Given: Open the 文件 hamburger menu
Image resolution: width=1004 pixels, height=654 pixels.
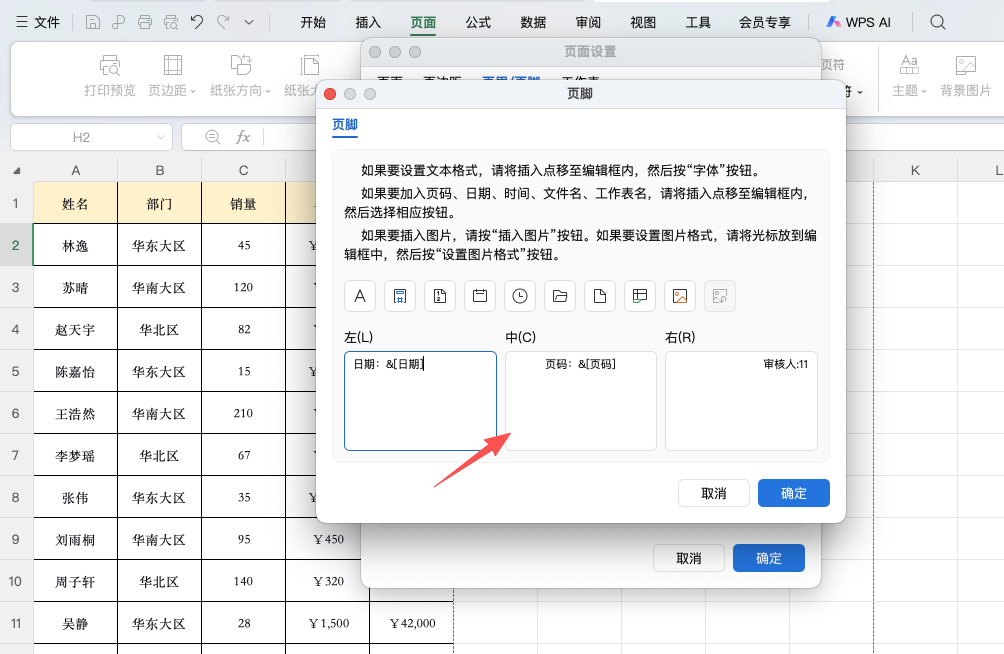Looking at the screenshot, I should point(38,22).
